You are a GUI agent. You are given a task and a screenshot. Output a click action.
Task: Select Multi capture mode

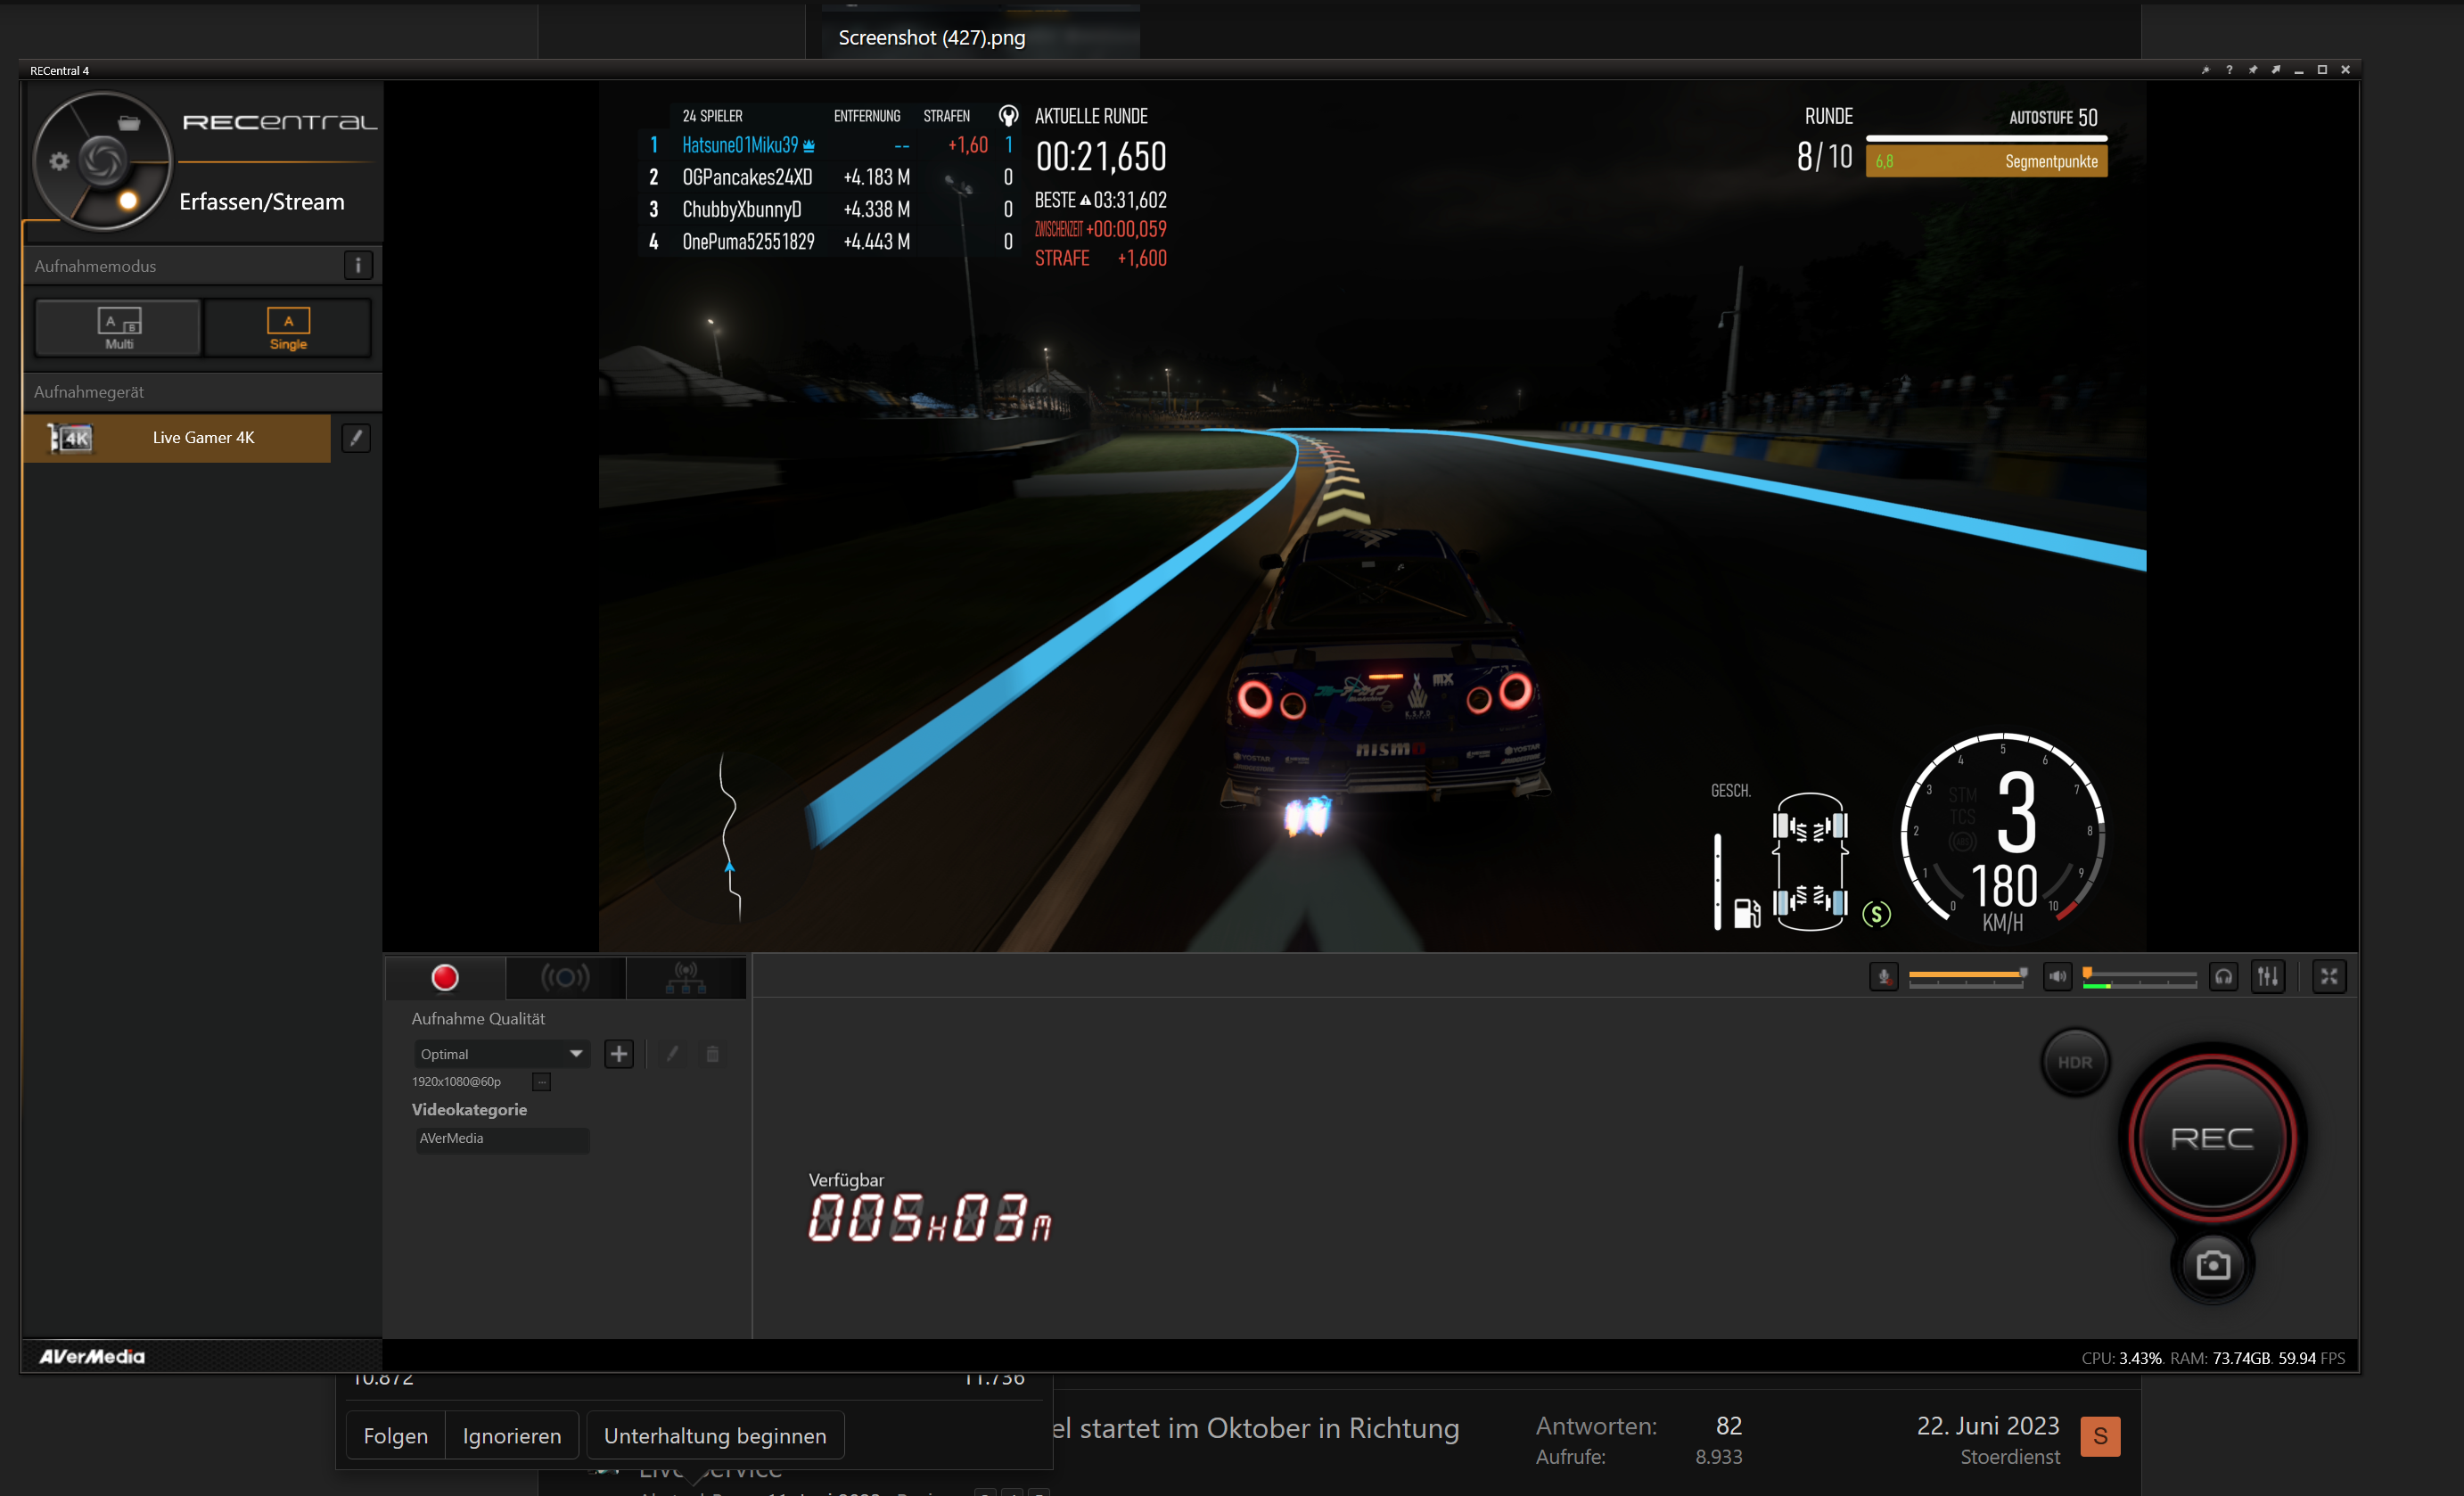pos(119,327)
